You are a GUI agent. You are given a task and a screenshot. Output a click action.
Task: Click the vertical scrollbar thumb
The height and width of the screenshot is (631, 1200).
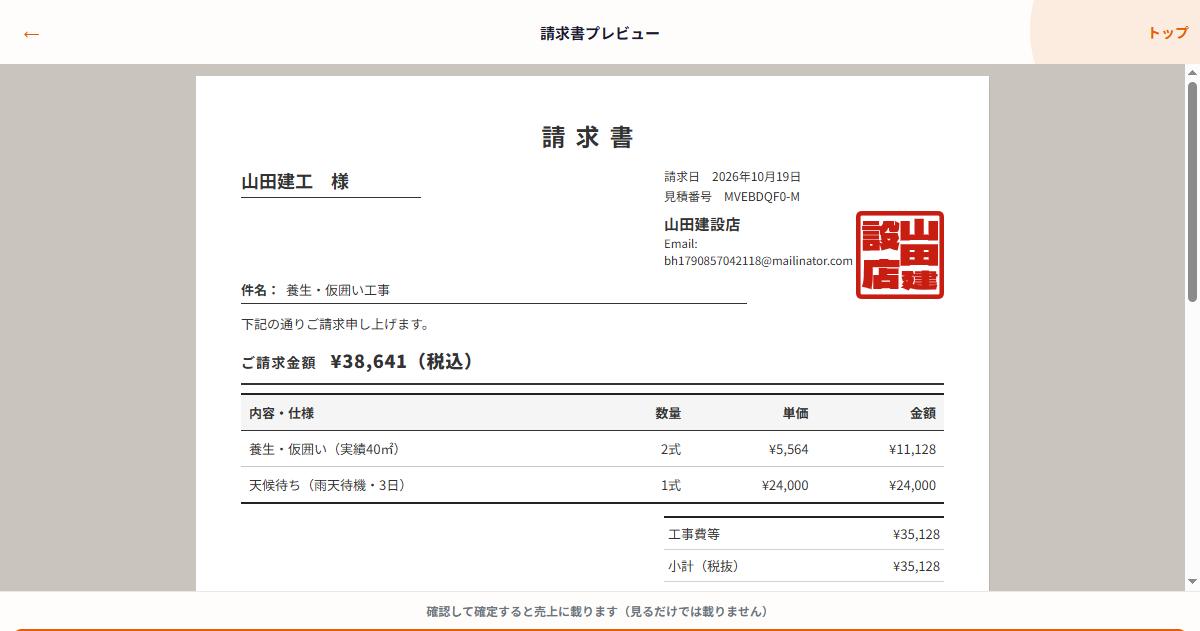coord(1192,190)
